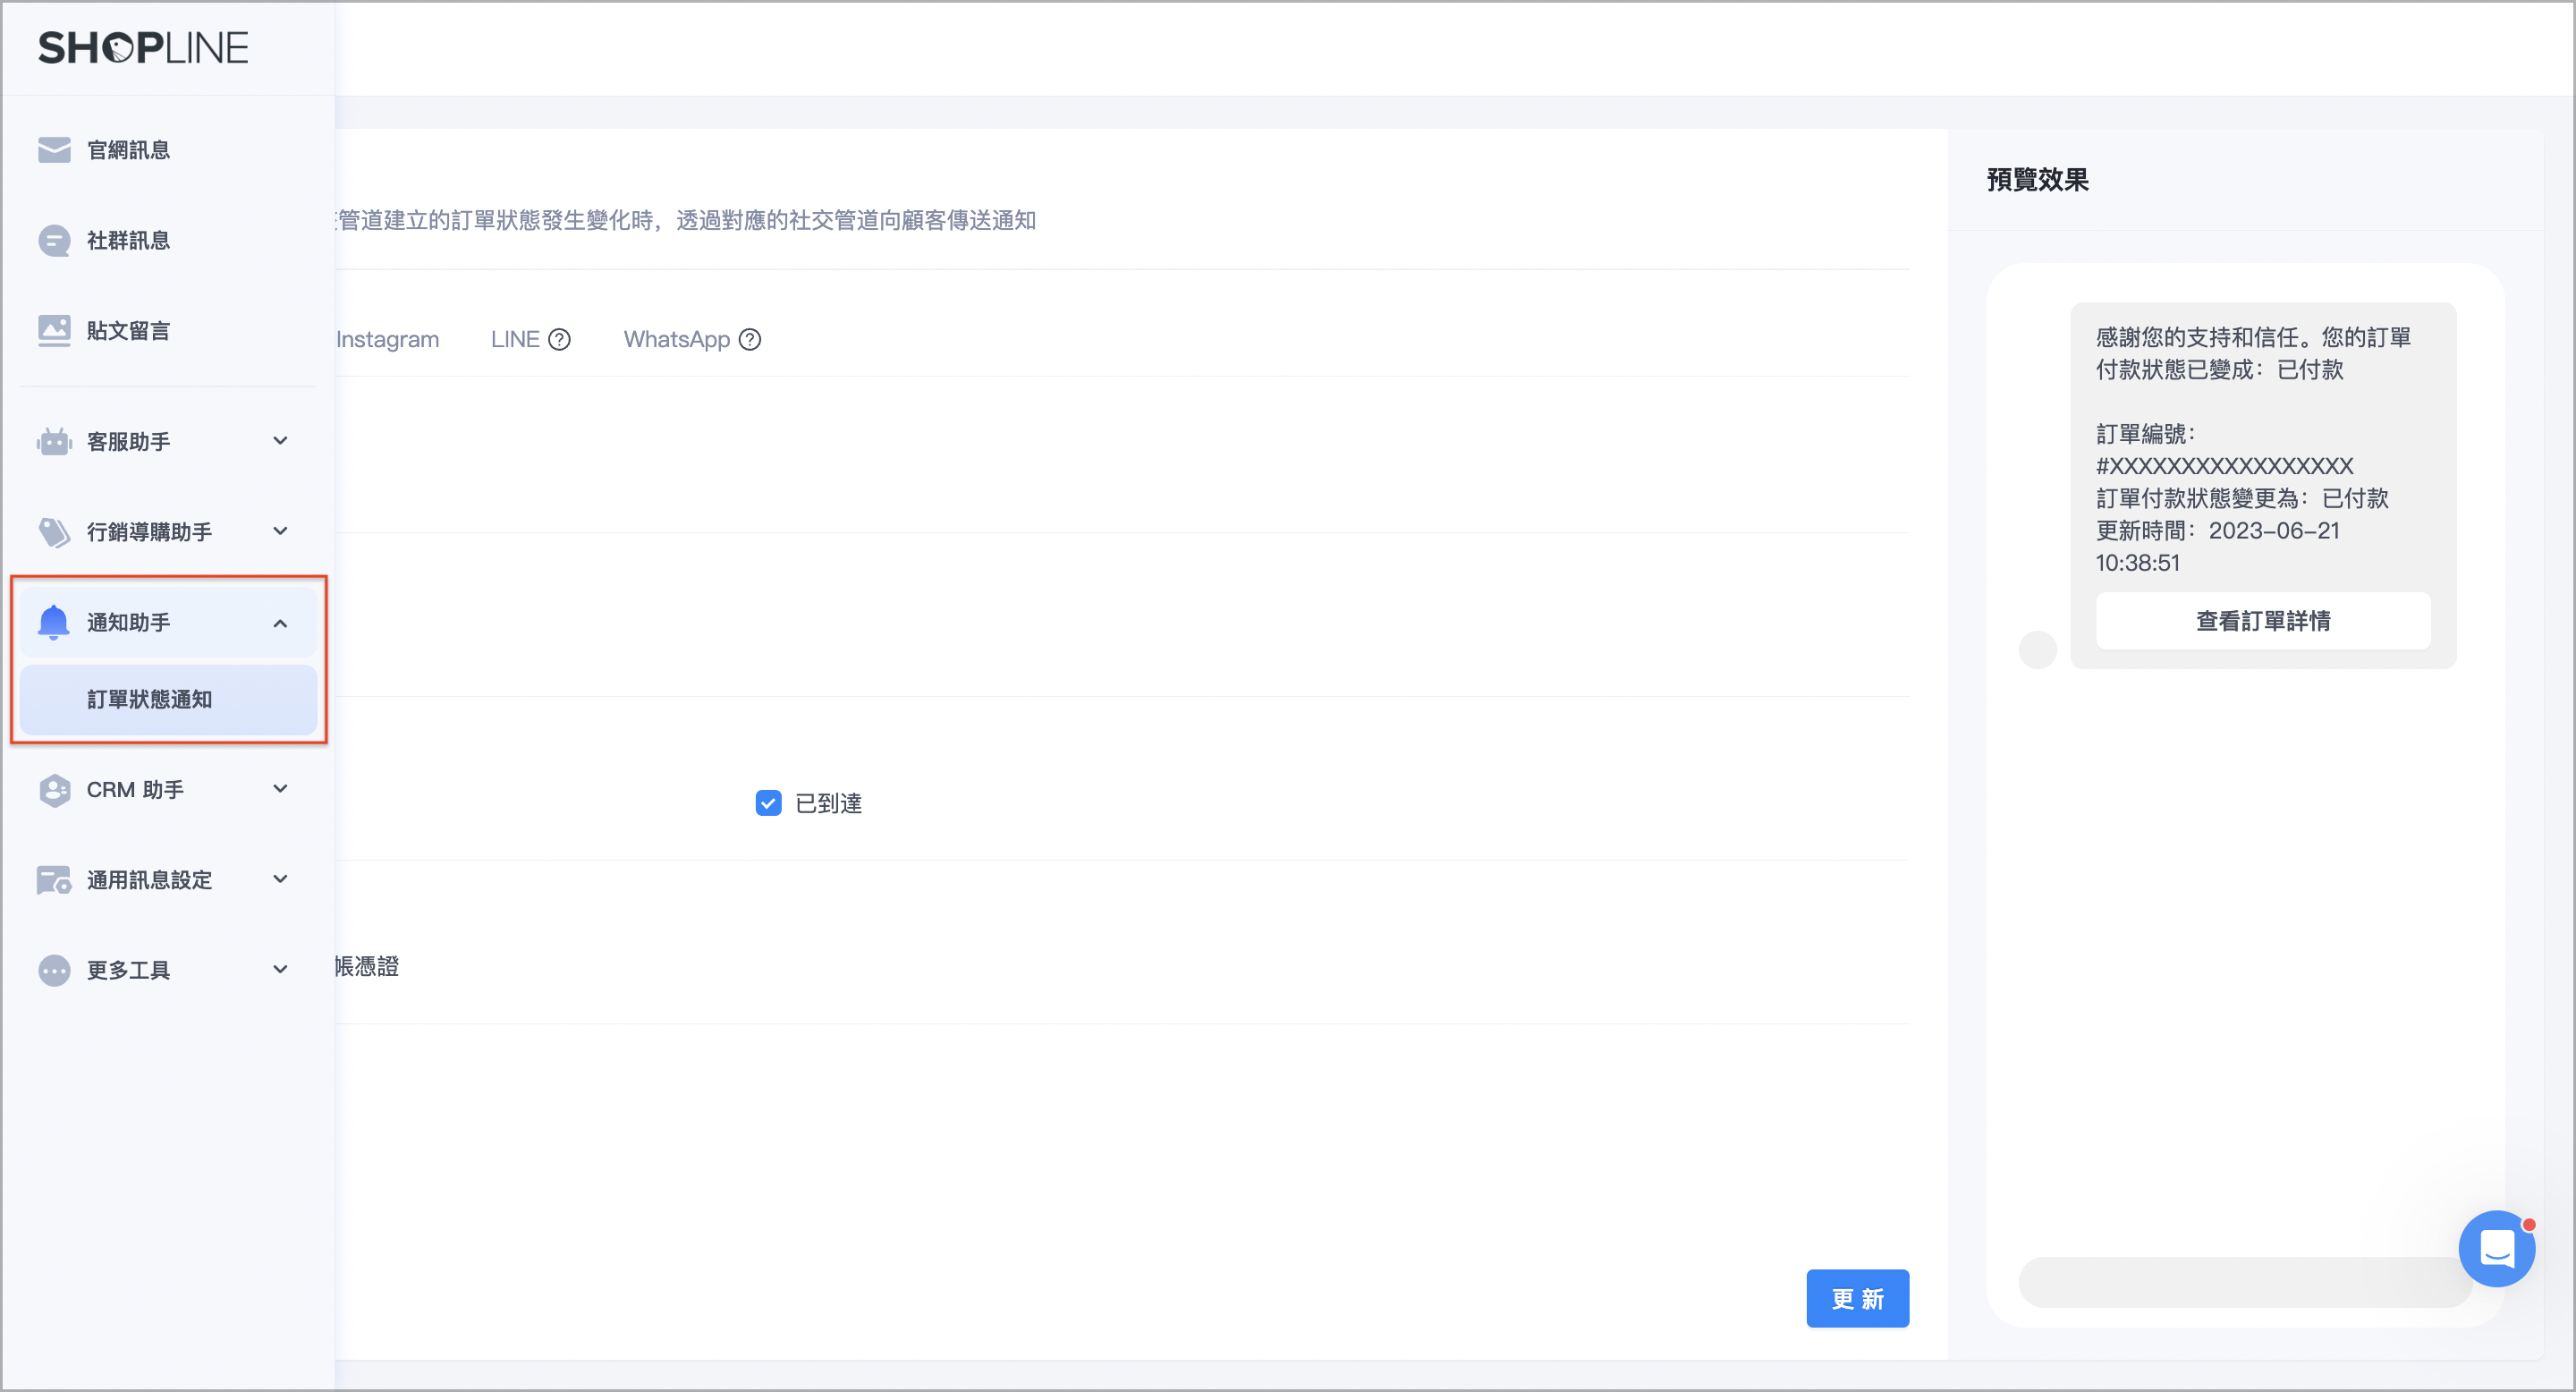Click the help icon next to WhatsApp
The width and height of the screenshot is (2576, 1392).
[750, 340]
